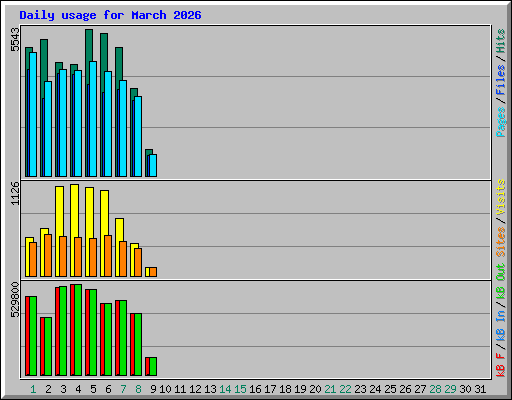Select day 6 on the date axis
Screen dimensions: 512x400
tap(108, 389)
